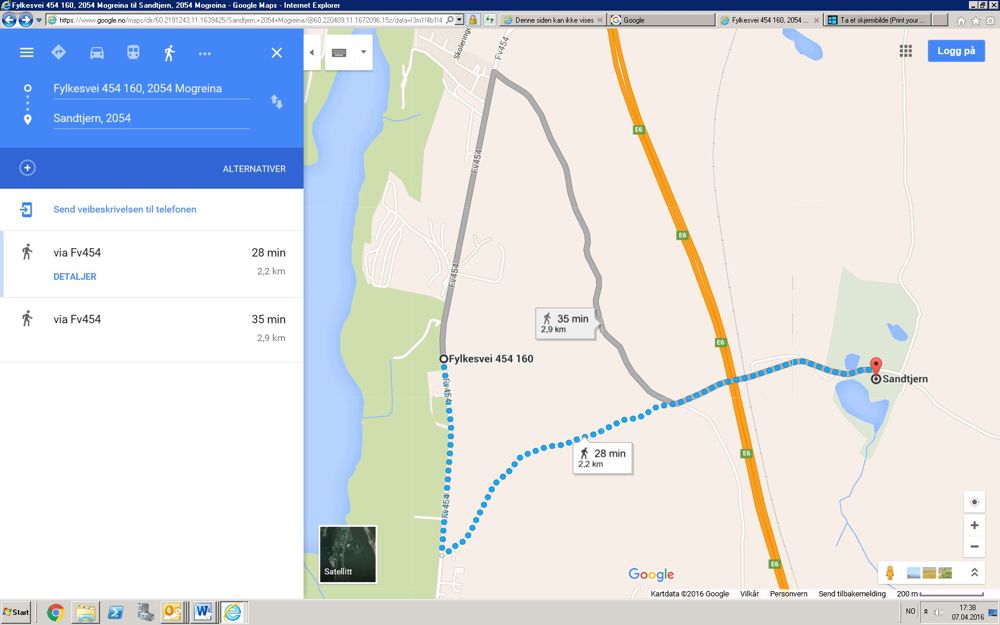This screenshot has height=625, width=1000.
Task: Open Internet Explorer tools gear
Action: (x=989, y=20)
